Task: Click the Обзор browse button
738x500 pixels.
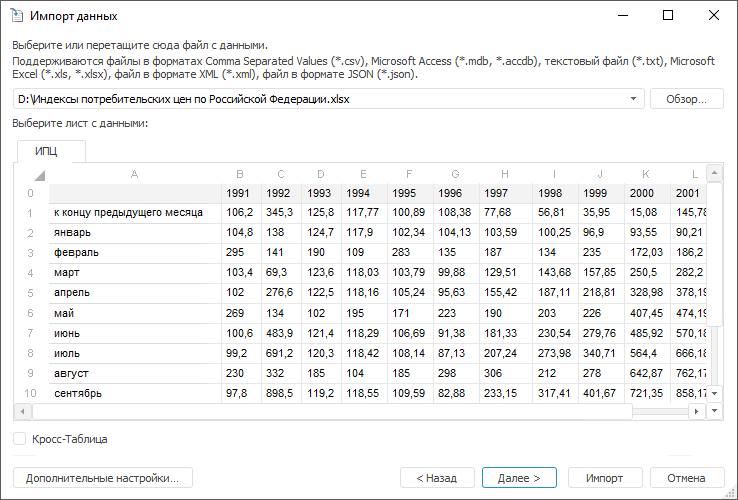Action: coord(687,99)
